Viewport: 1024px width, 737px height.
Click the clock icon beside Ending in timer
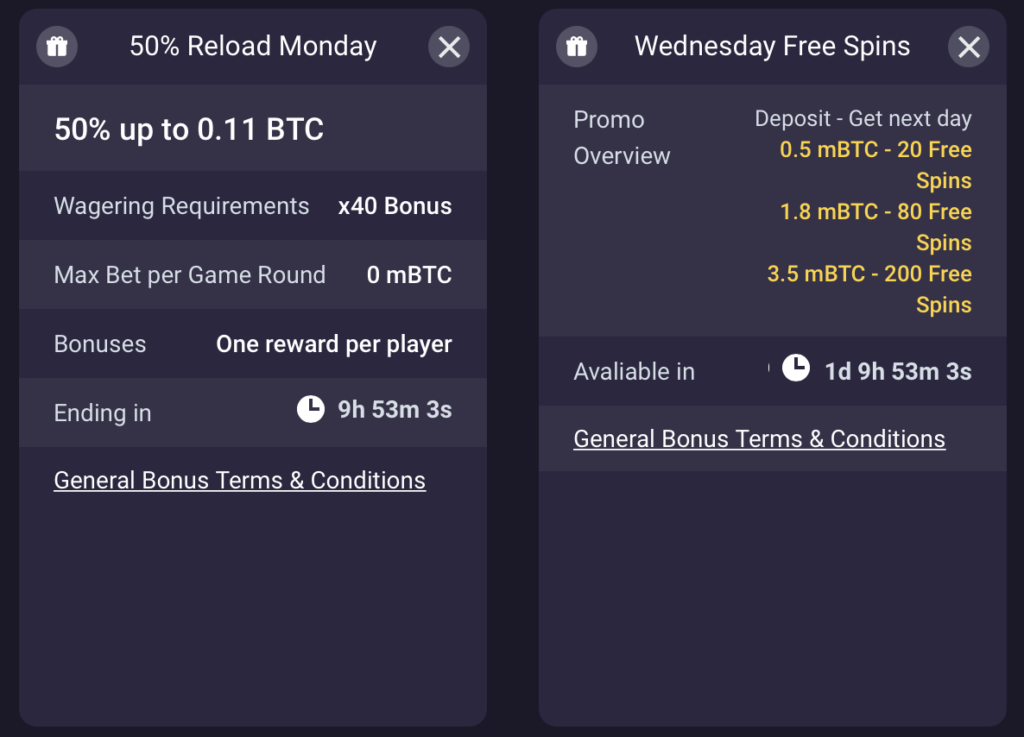pos(311,409)
